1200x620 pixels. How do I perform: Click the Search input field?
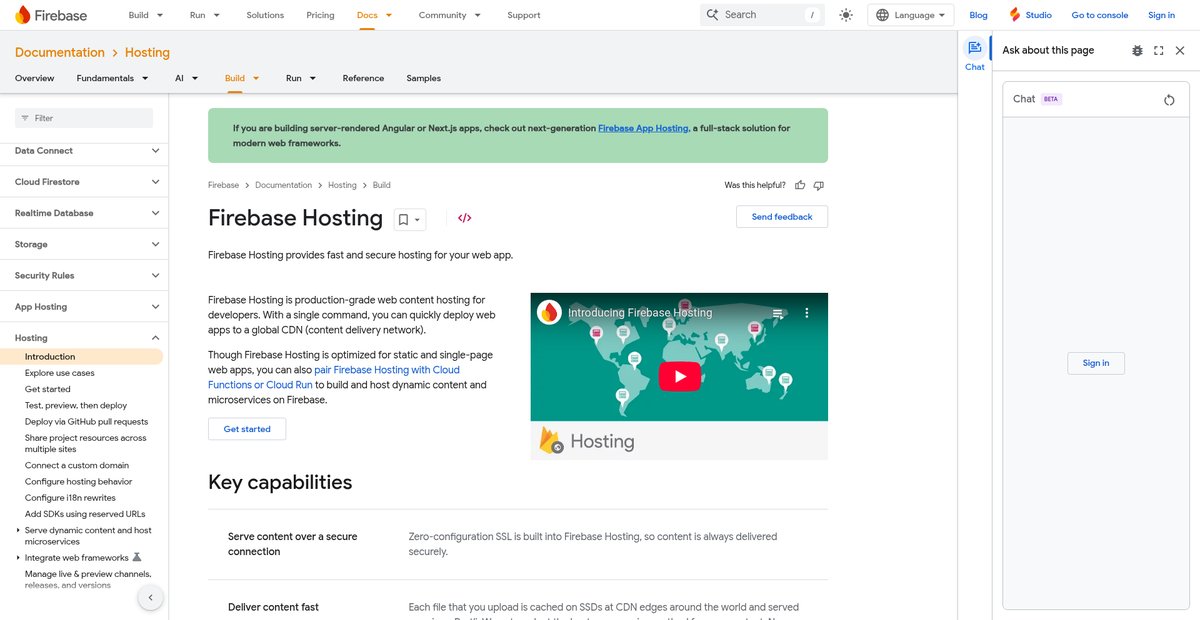(x=762, y=15)
